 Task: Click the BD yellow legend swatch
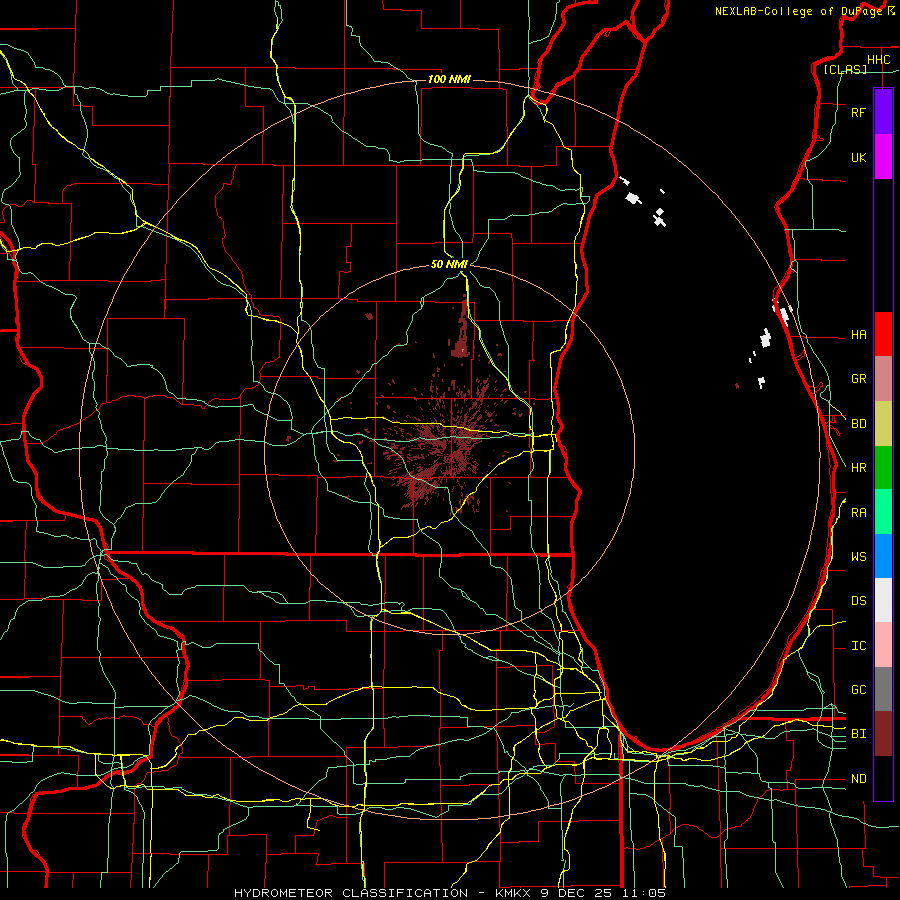pyautogui.click(x=883, y=424)
